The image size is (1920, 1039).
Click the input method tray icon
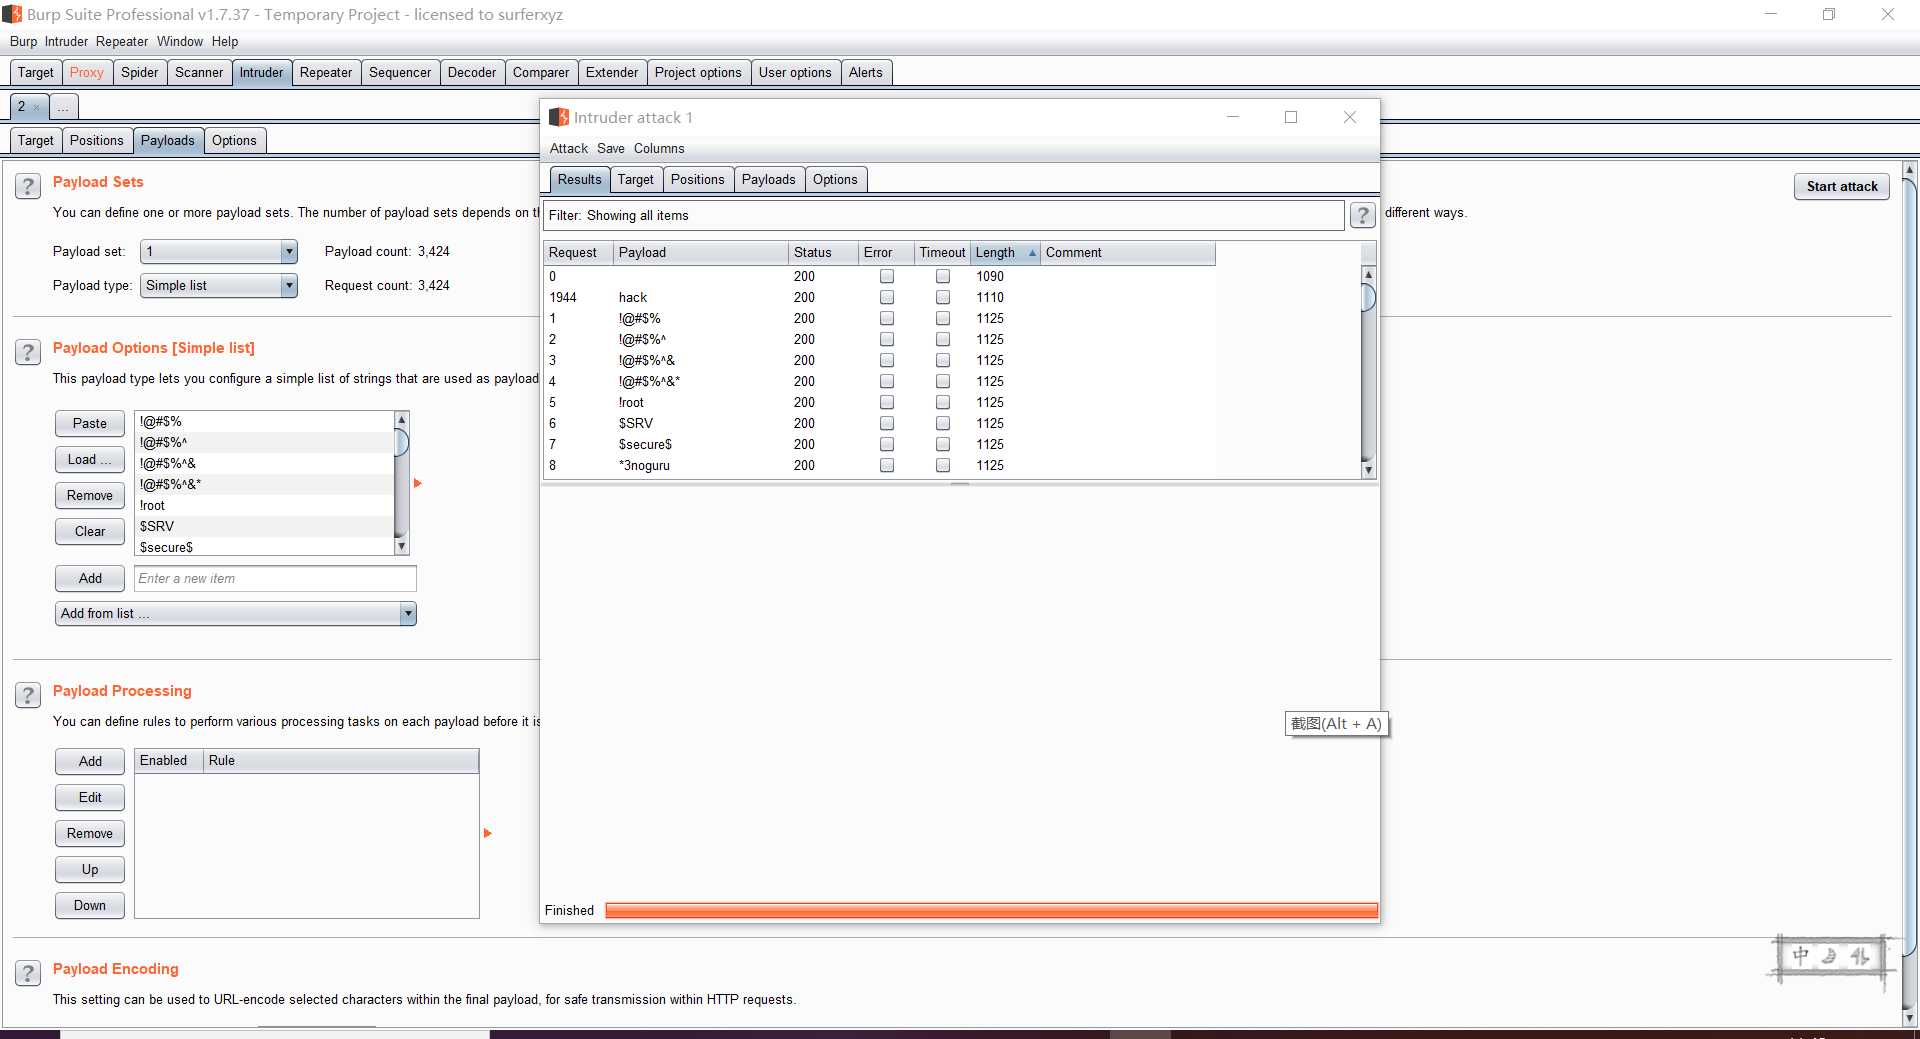pyautogui.click(x=1830, y=958)
